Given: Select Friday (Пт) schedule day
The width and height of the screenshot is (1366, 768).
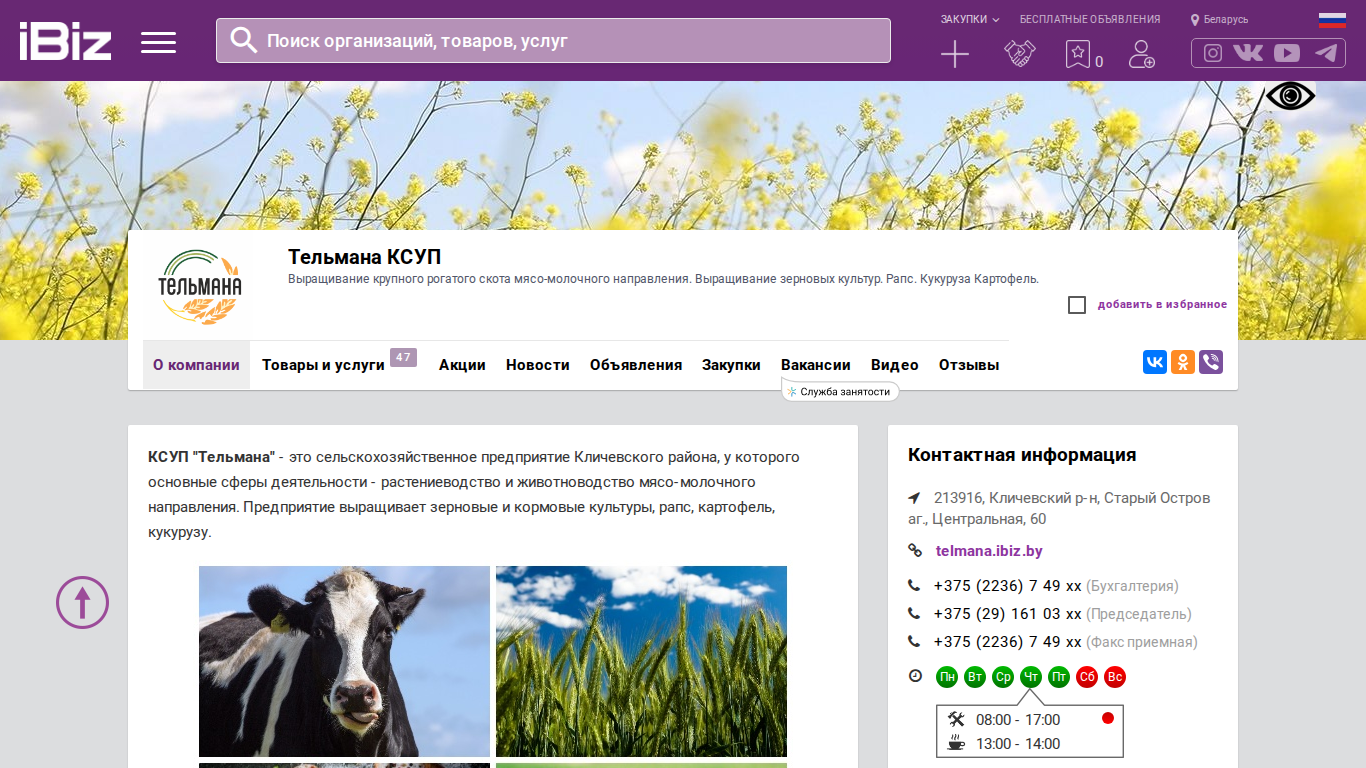Looking at the screenshot, I should click(x=1059, y=677).
